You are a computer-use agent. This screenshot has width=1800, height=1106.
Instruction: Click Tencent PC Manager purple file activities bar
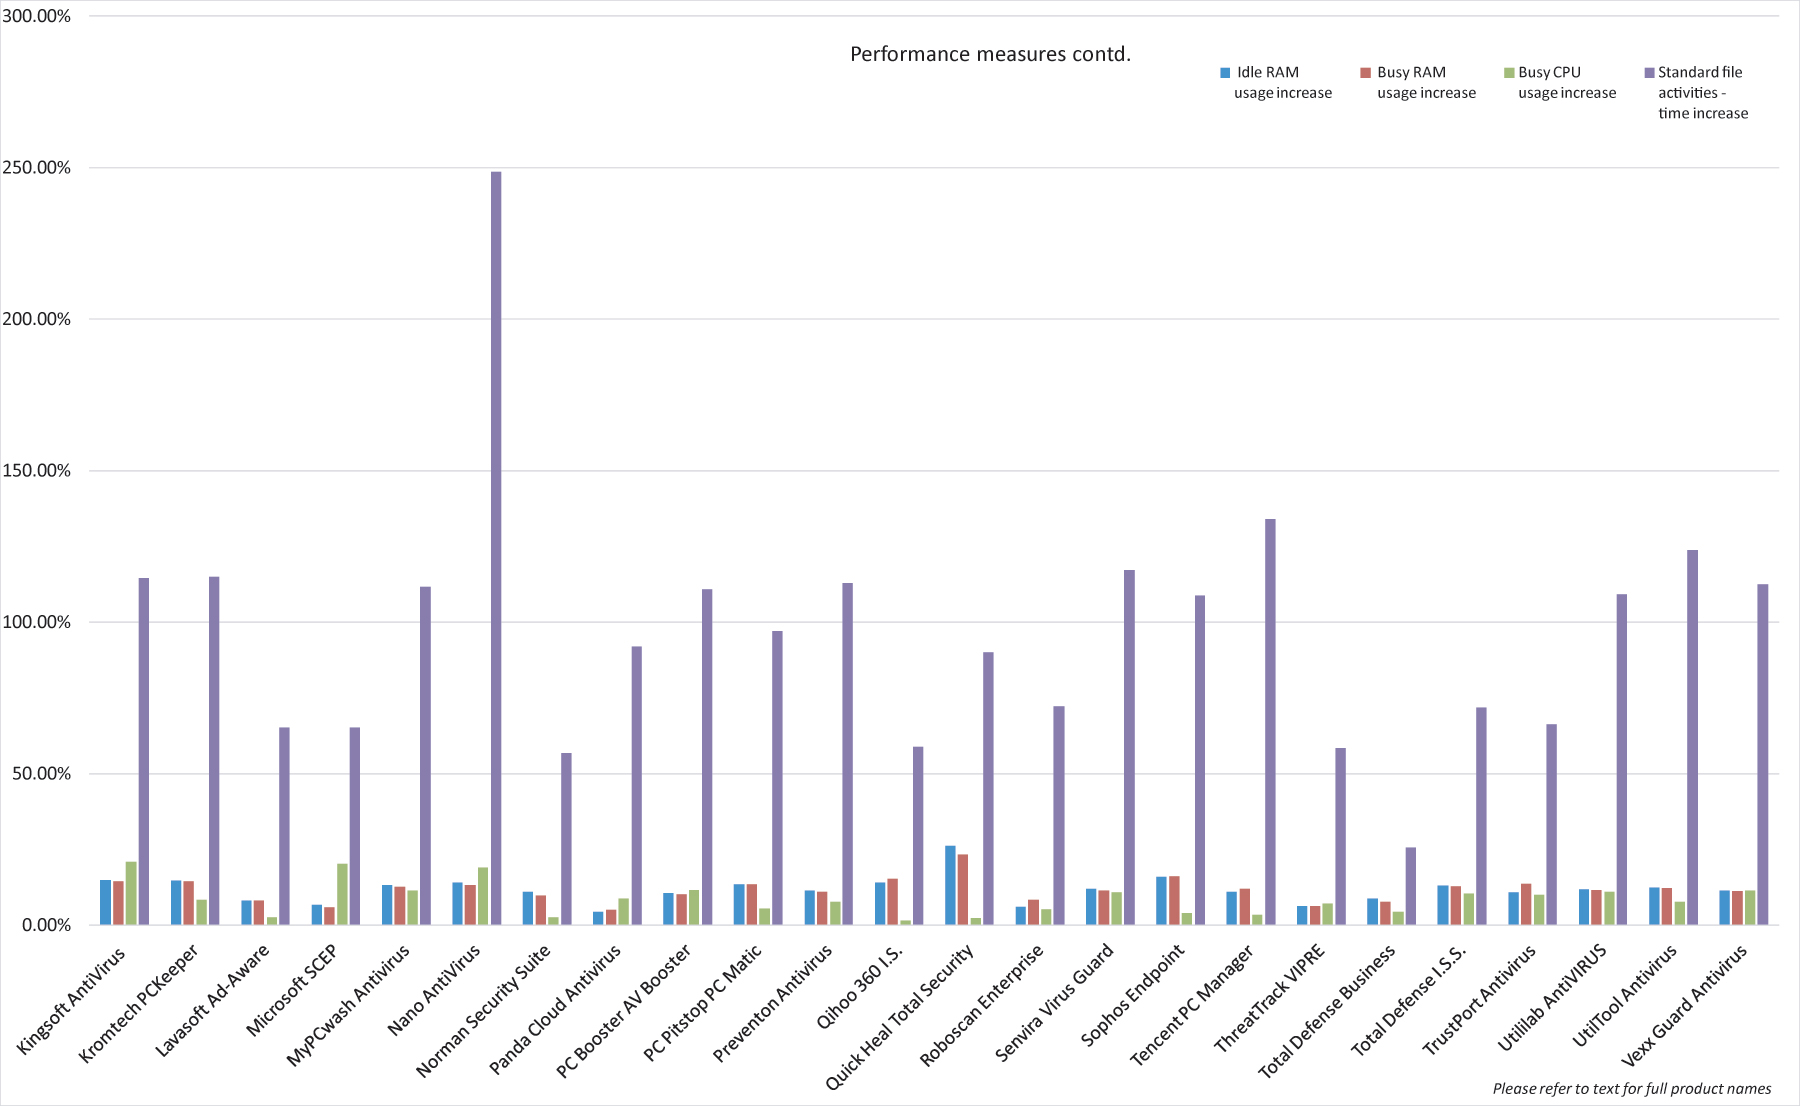coord(1270,722)
